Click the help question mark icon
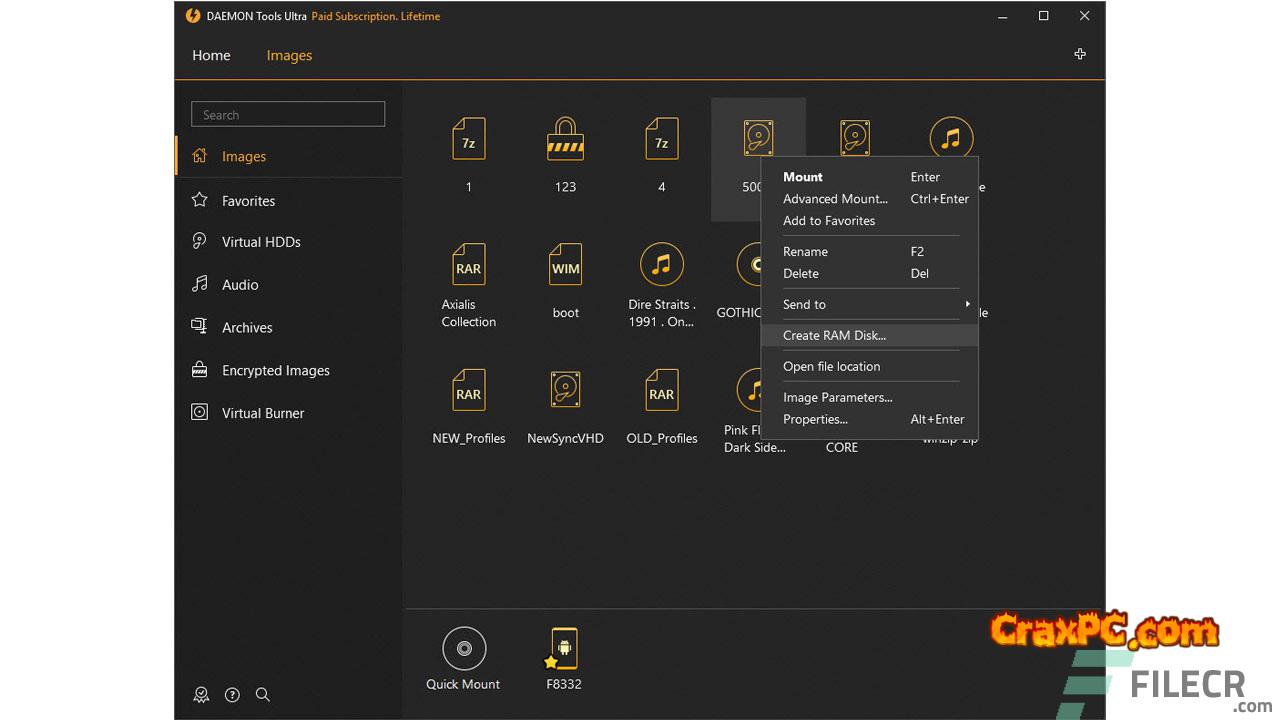 coord(232,695)
